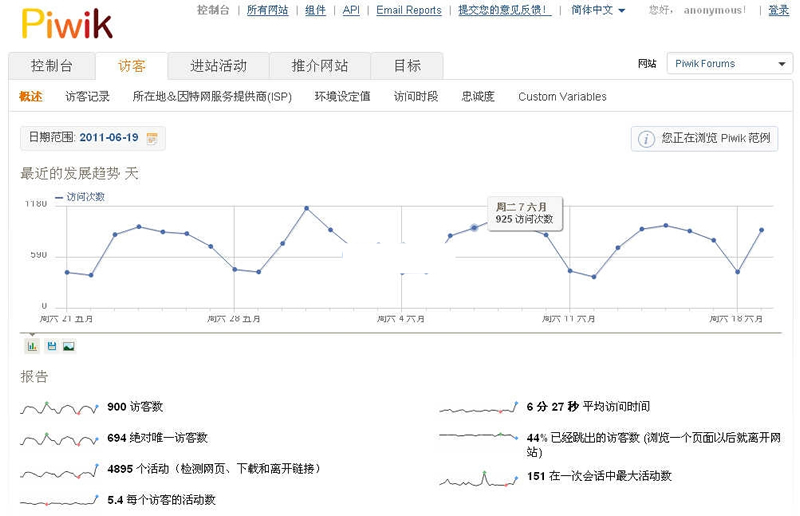
Task: Click the export-as-image icon under graph
Action: point(68,346)
